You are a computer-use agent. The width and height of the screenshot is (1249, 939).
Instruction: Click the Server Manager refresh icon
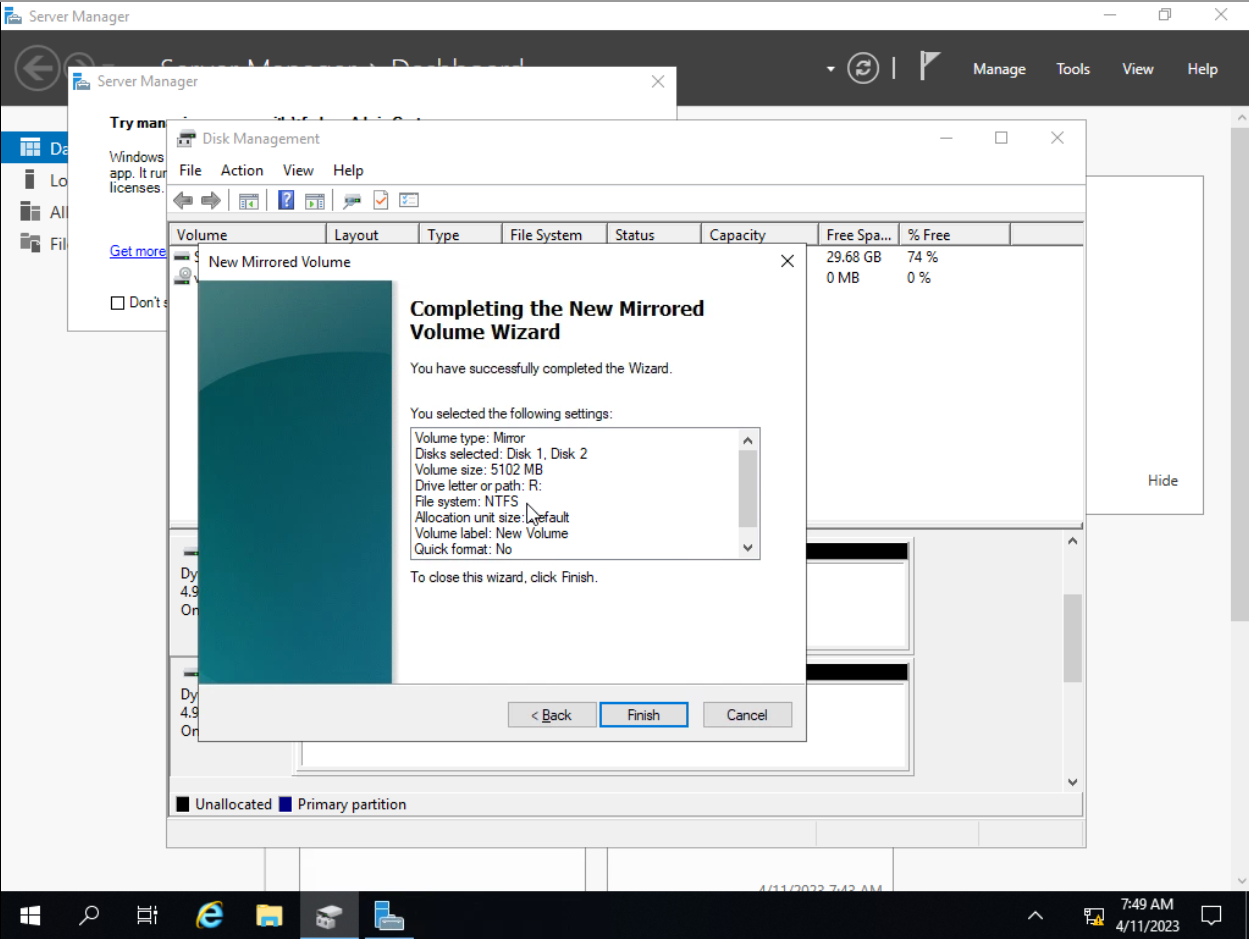coord(863,68)
